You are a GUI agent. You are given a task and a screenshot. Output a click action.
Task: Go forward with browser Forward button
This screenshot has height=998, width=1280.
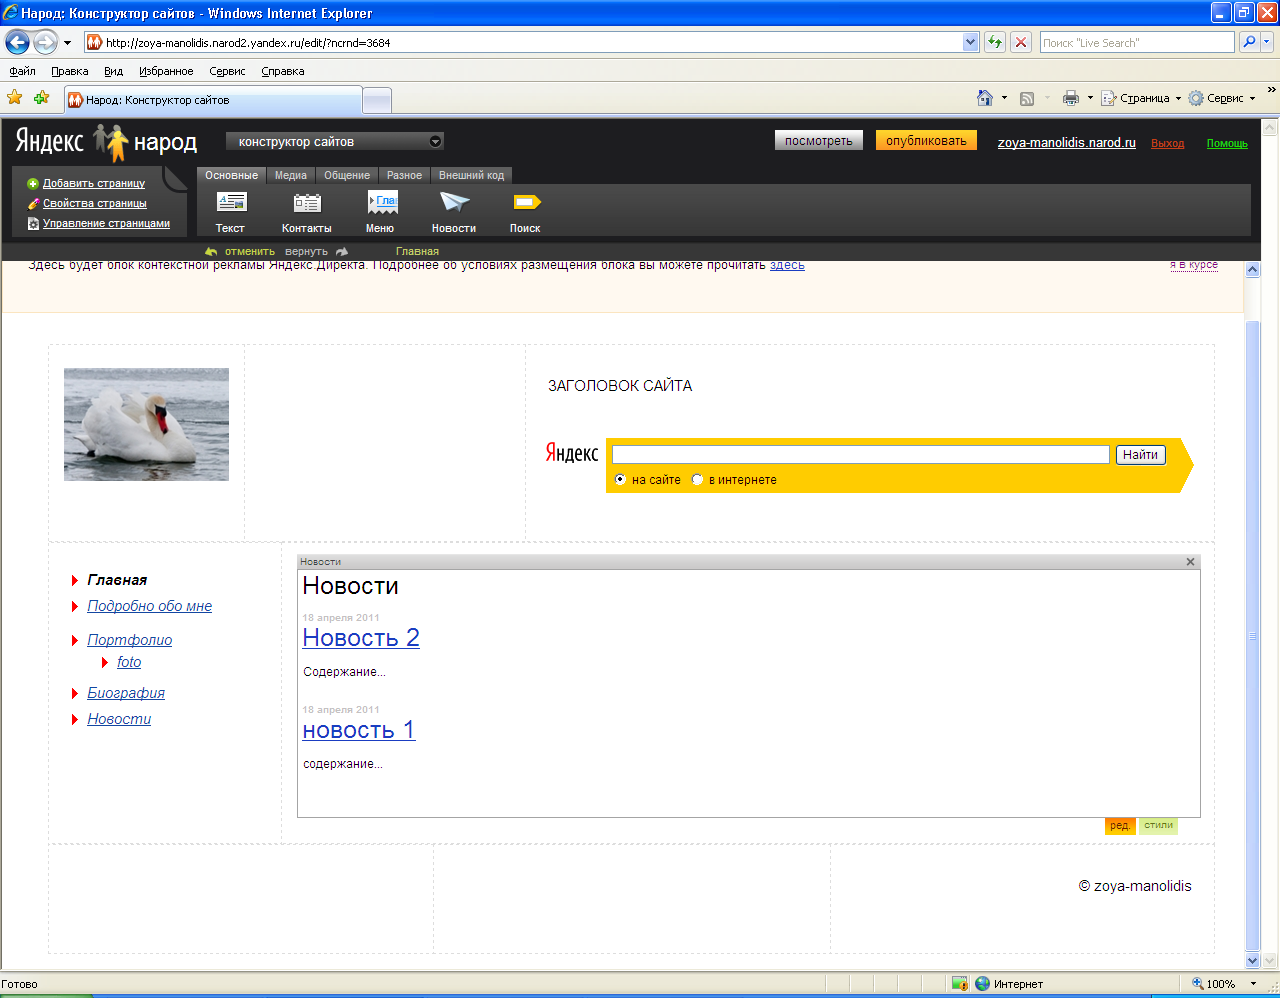click(45, 42)
